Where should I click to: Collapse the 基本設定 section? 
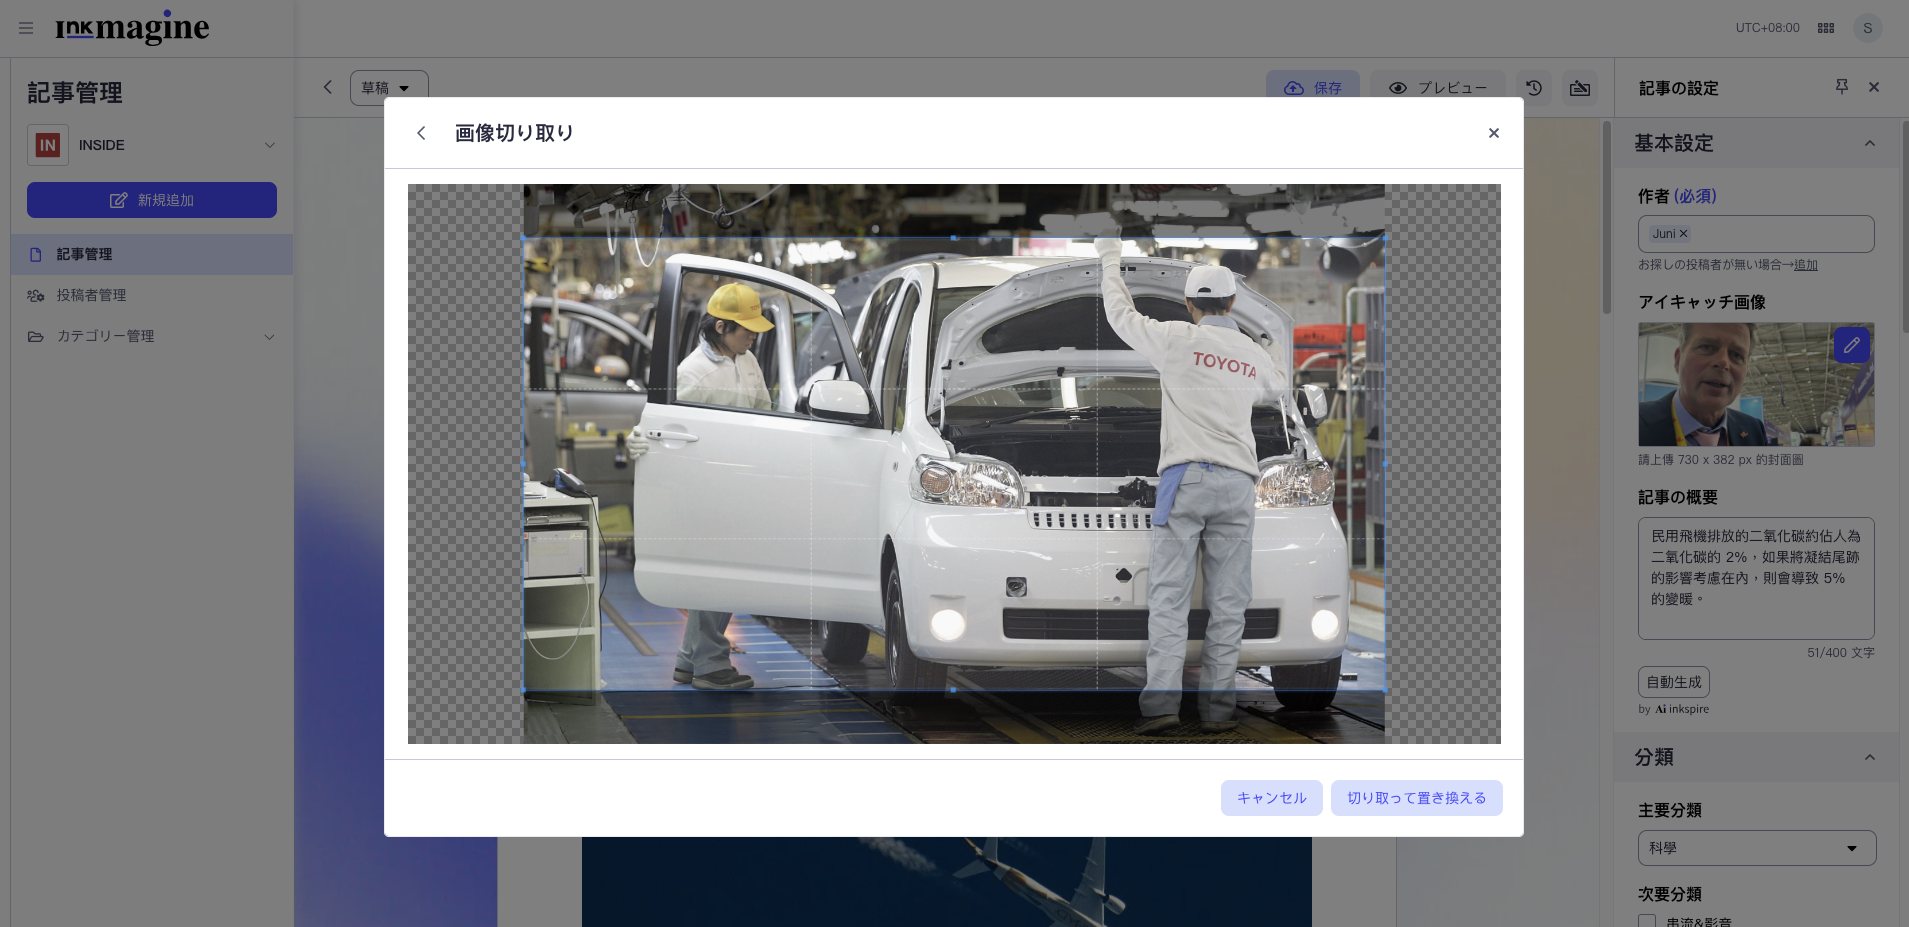(1870, 143)
